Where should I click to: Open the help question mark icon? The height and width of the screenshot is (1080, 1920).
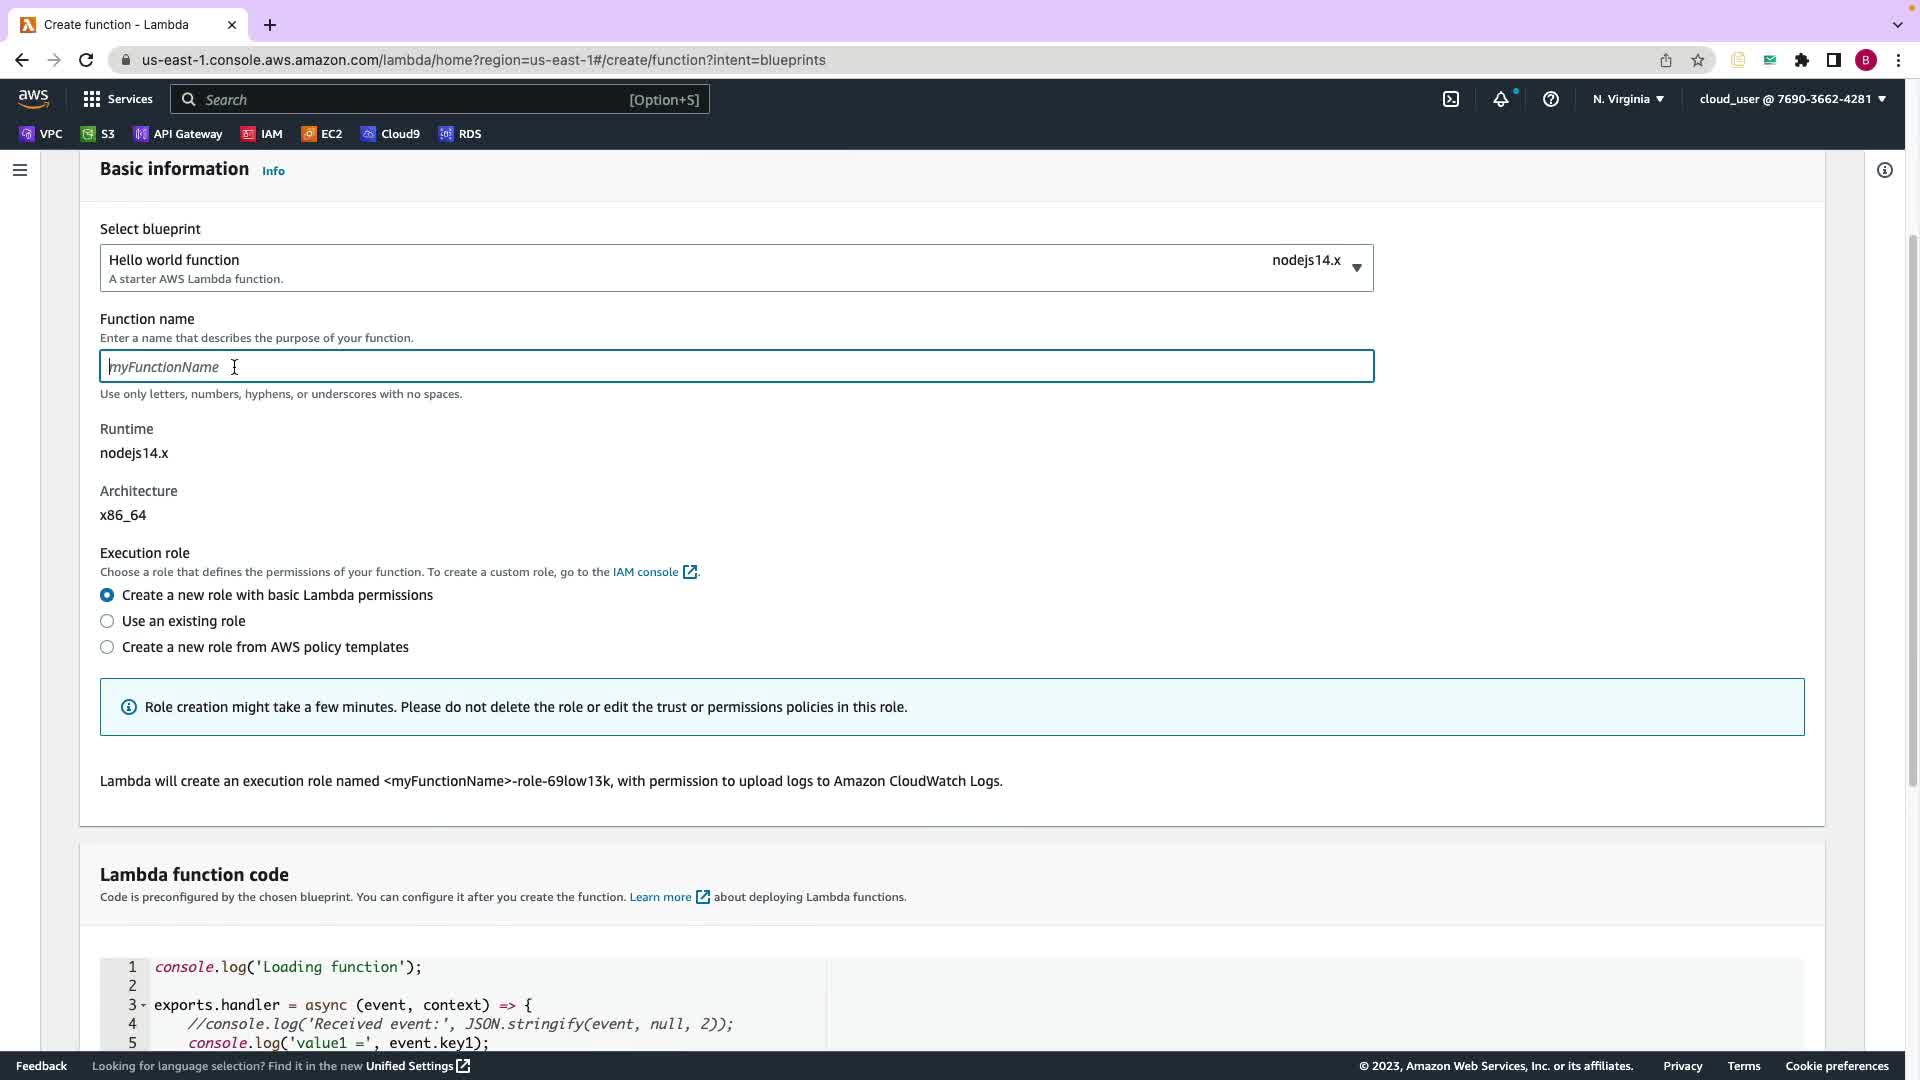coord(1551,99)
